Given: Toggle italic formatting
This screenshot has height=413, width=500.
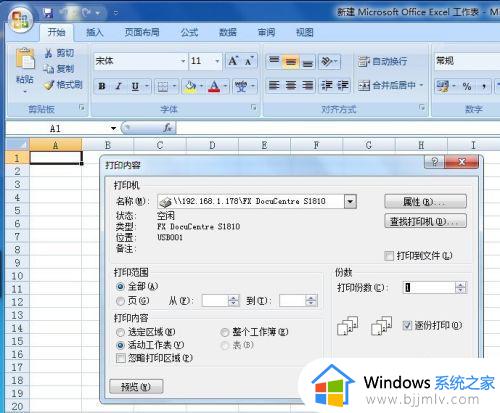Looking at the screenshot, I should [x=118, y=86].
